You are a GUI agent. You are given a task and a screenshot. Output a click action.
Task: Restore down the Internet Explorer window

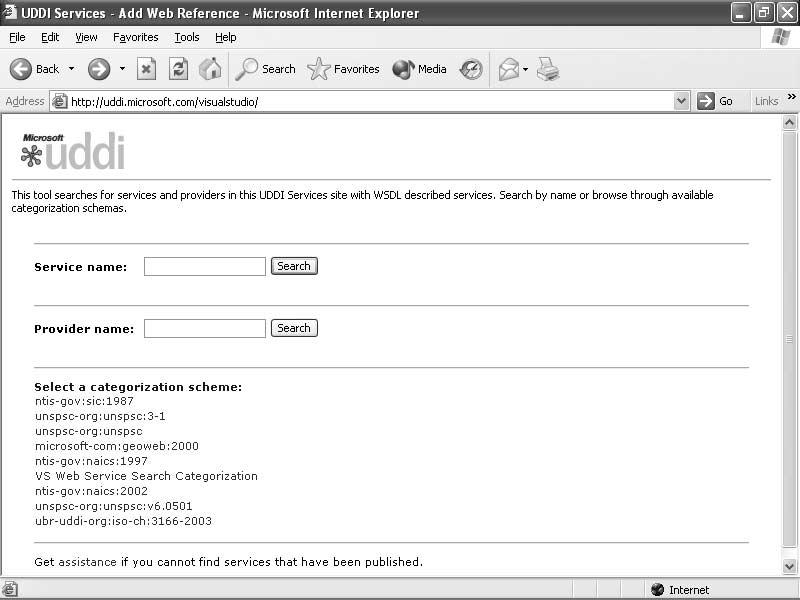[763, 12]
